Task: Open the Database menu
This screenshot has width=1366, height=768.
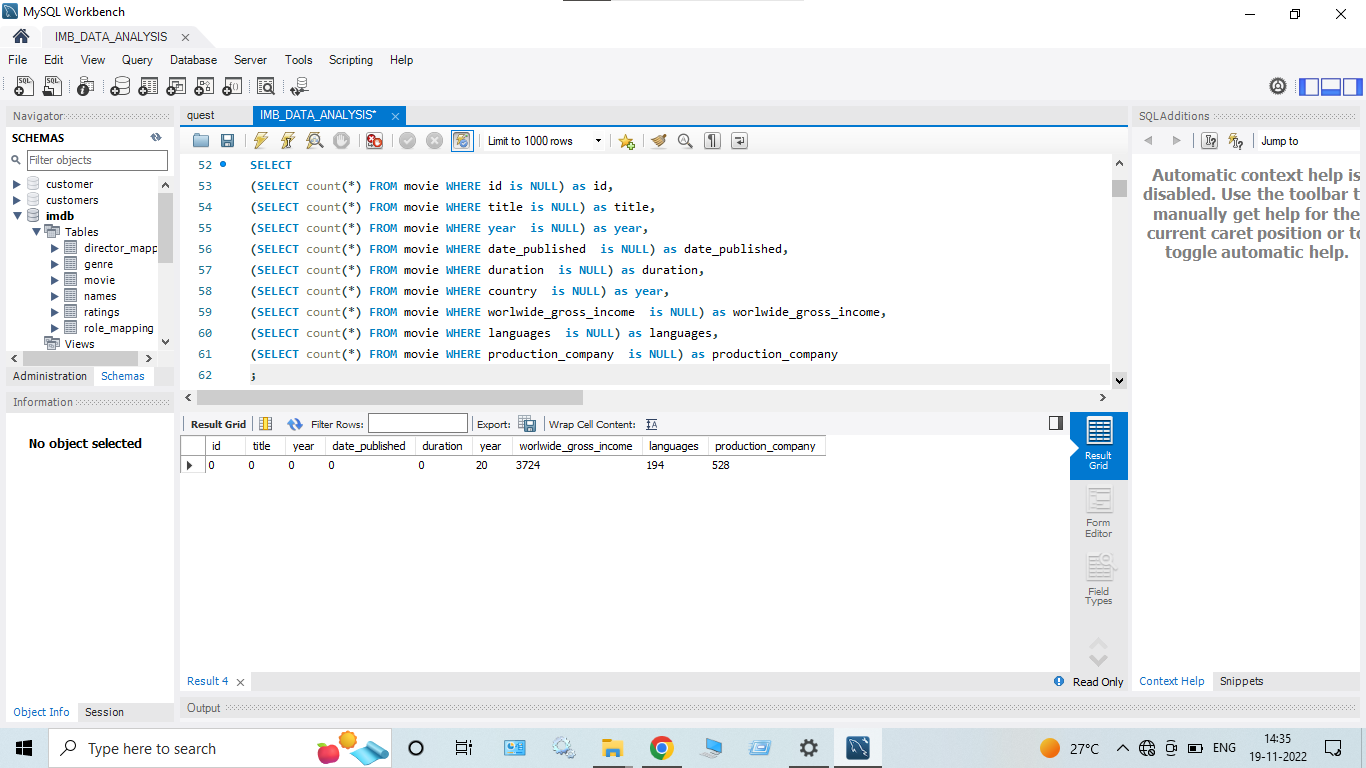Action: tap(193, 60)
